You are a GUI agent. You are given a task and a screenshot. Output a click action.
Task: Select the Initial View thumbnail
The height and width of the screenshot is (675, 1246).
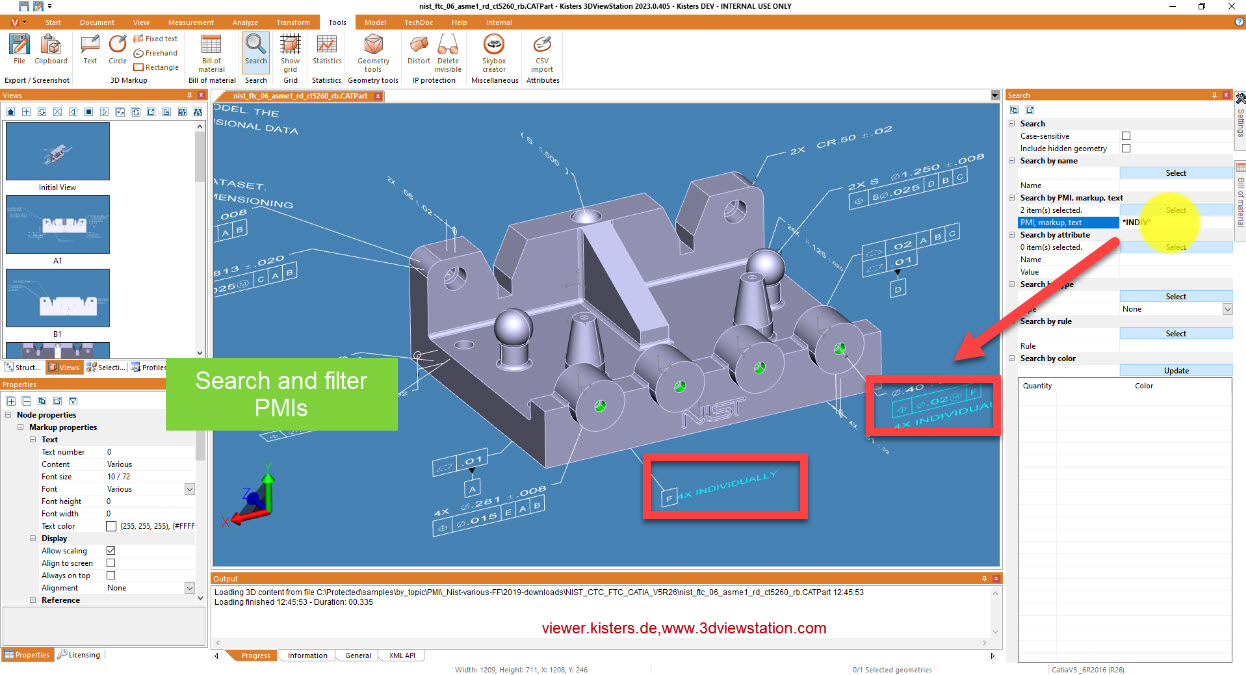tap(57, 151)
